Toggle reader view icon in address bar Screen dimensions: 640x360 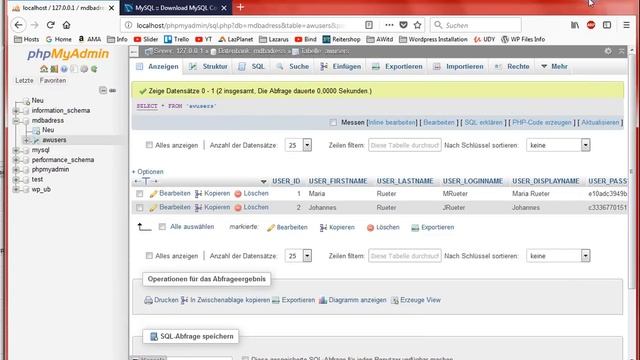369,25
